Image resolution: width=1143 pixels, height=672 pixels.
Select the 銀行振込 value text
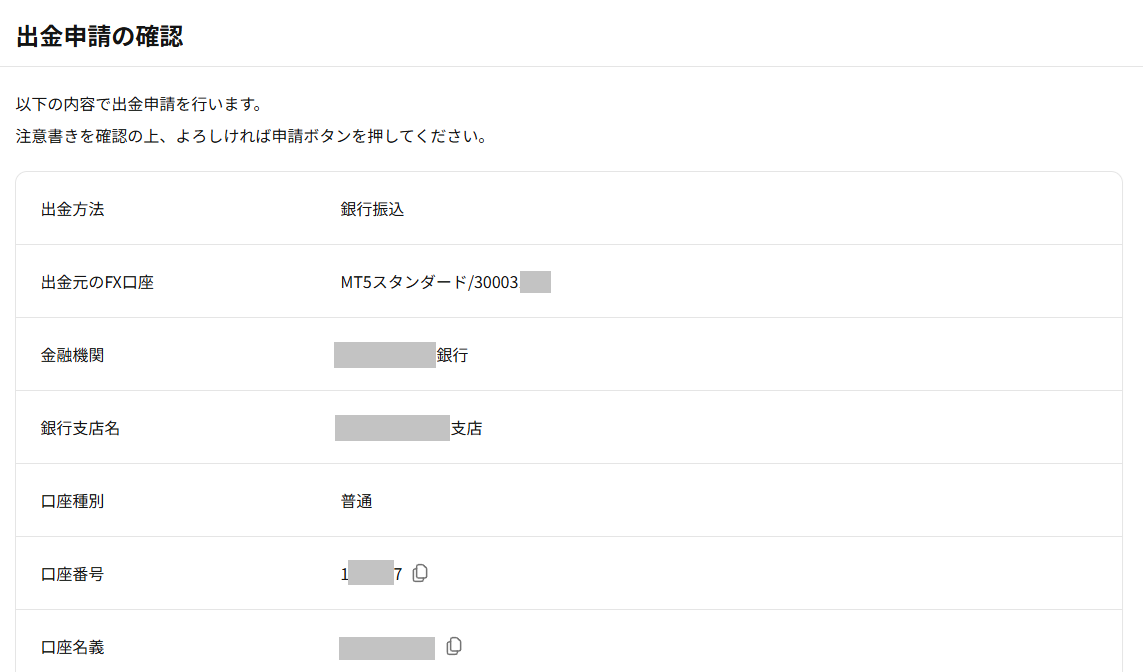[372, 209]
